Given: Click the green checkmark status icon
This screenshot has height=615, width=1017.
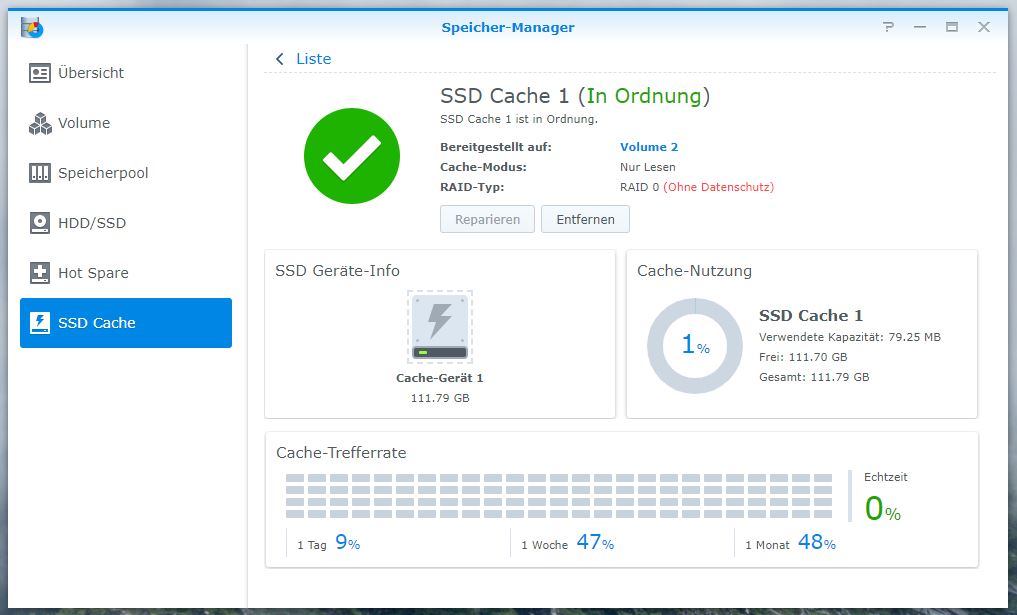Looking at the screenshot, I should tap(352, 156).
